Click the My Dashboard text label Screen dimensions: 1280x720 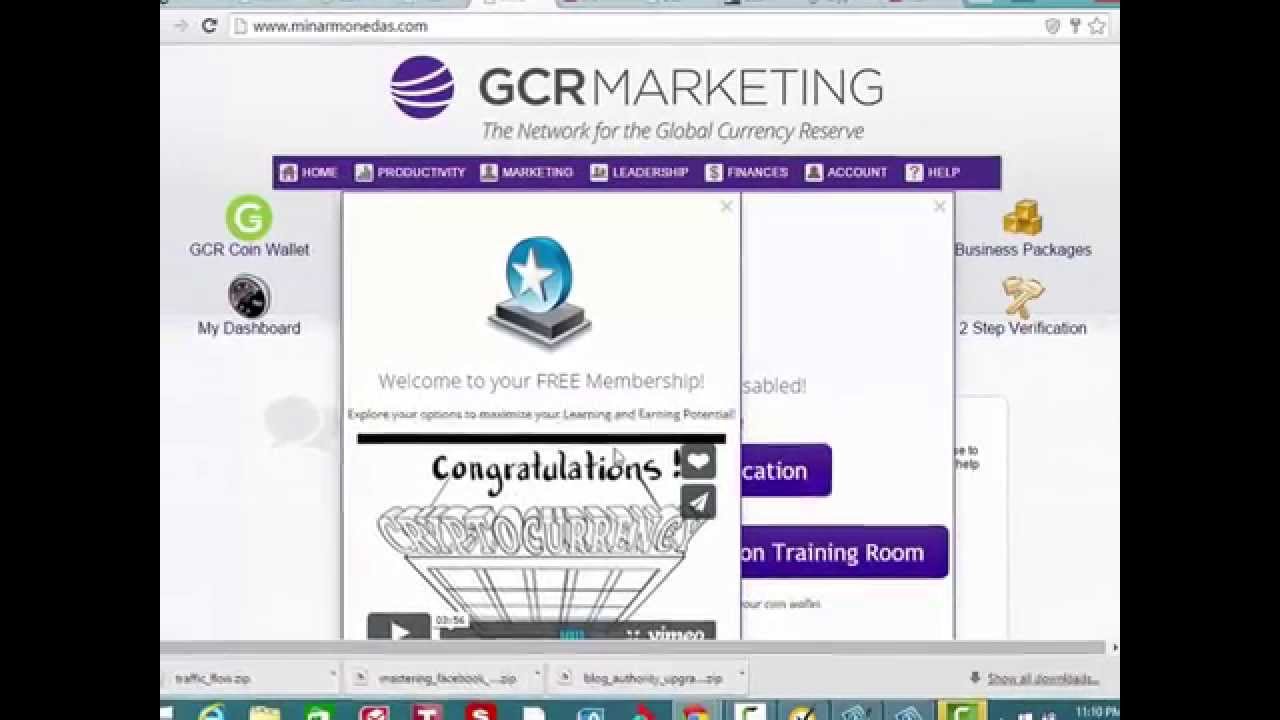pos(249,328)
